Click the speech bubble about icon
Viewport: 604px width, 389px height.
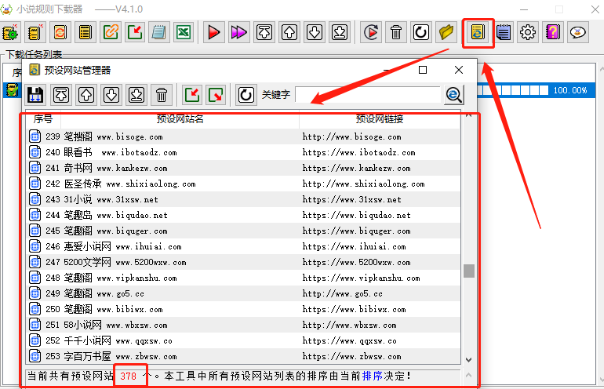(578, 32)
